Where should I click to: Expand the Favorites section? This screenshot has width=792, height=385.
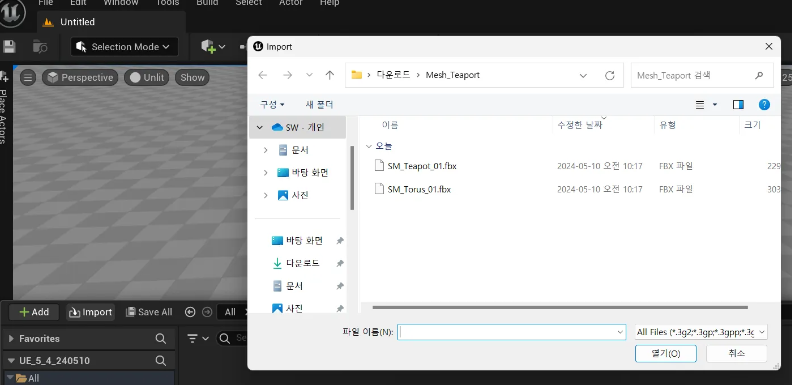pos(11,339)
